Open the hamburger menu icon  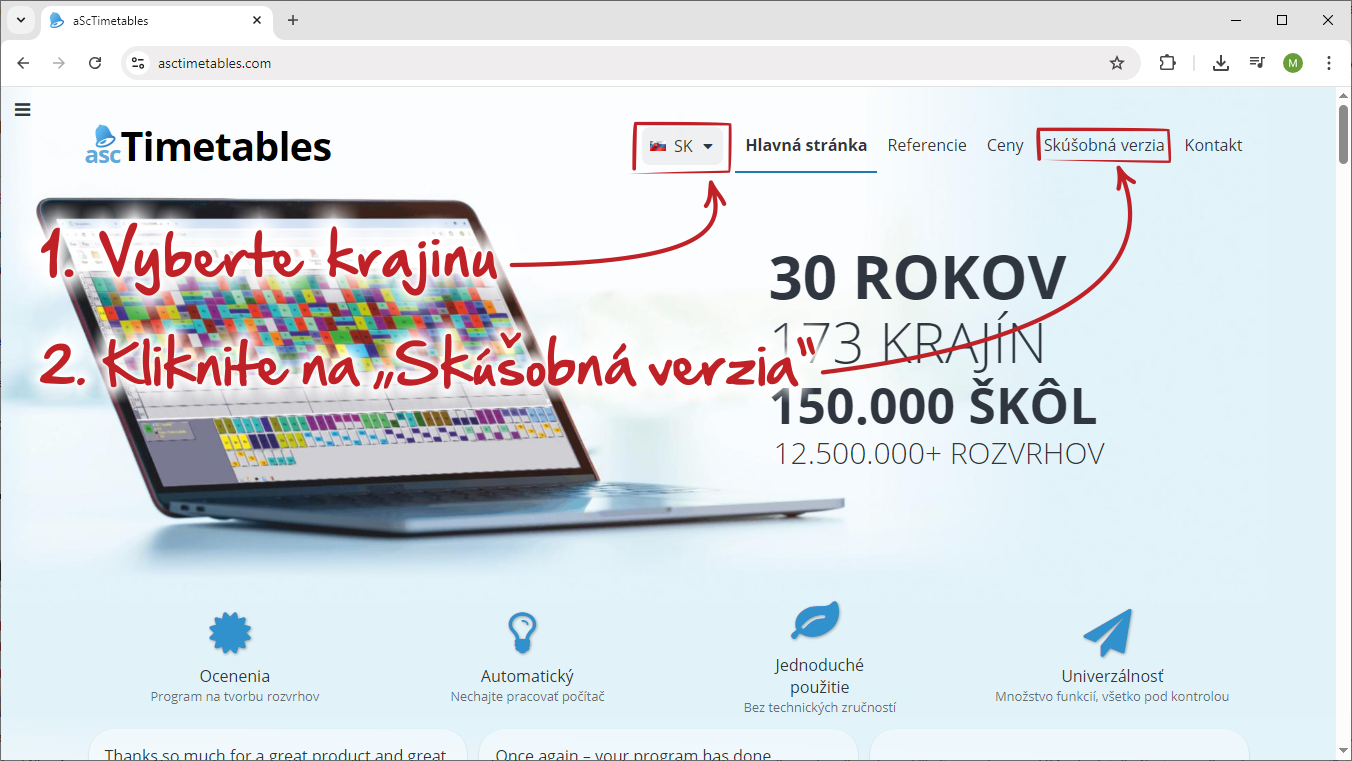point(22,110)
